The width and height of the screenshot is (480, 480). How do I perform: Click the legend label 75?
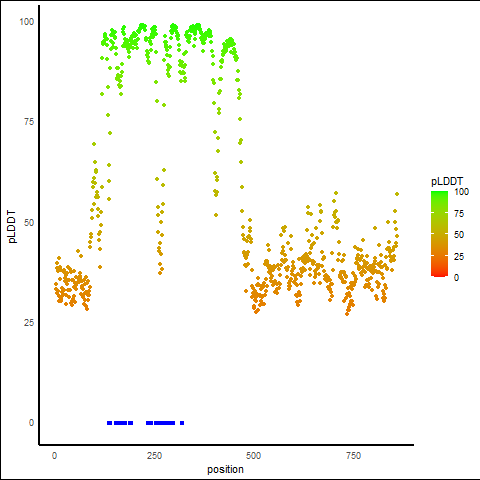tap(459, 214)
